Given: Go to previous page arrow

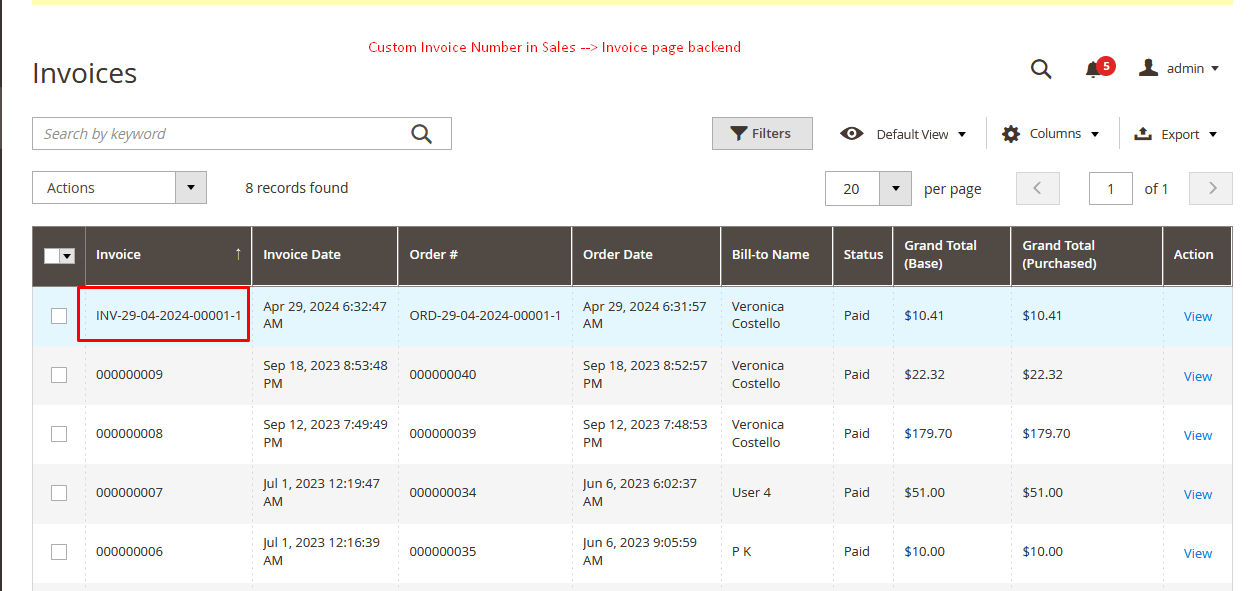Looking at the screenshot, I should 1037,188.
